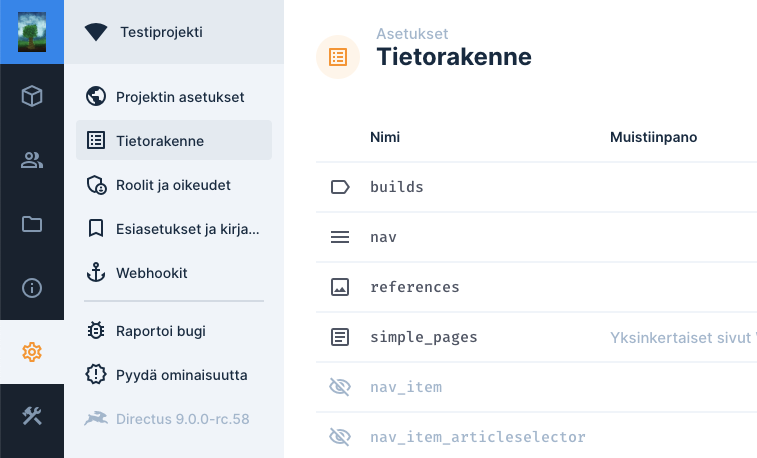This screenshot has height=458, width=757.
Task: Open the Raportoi bugi link
Action: pos(174,331)
